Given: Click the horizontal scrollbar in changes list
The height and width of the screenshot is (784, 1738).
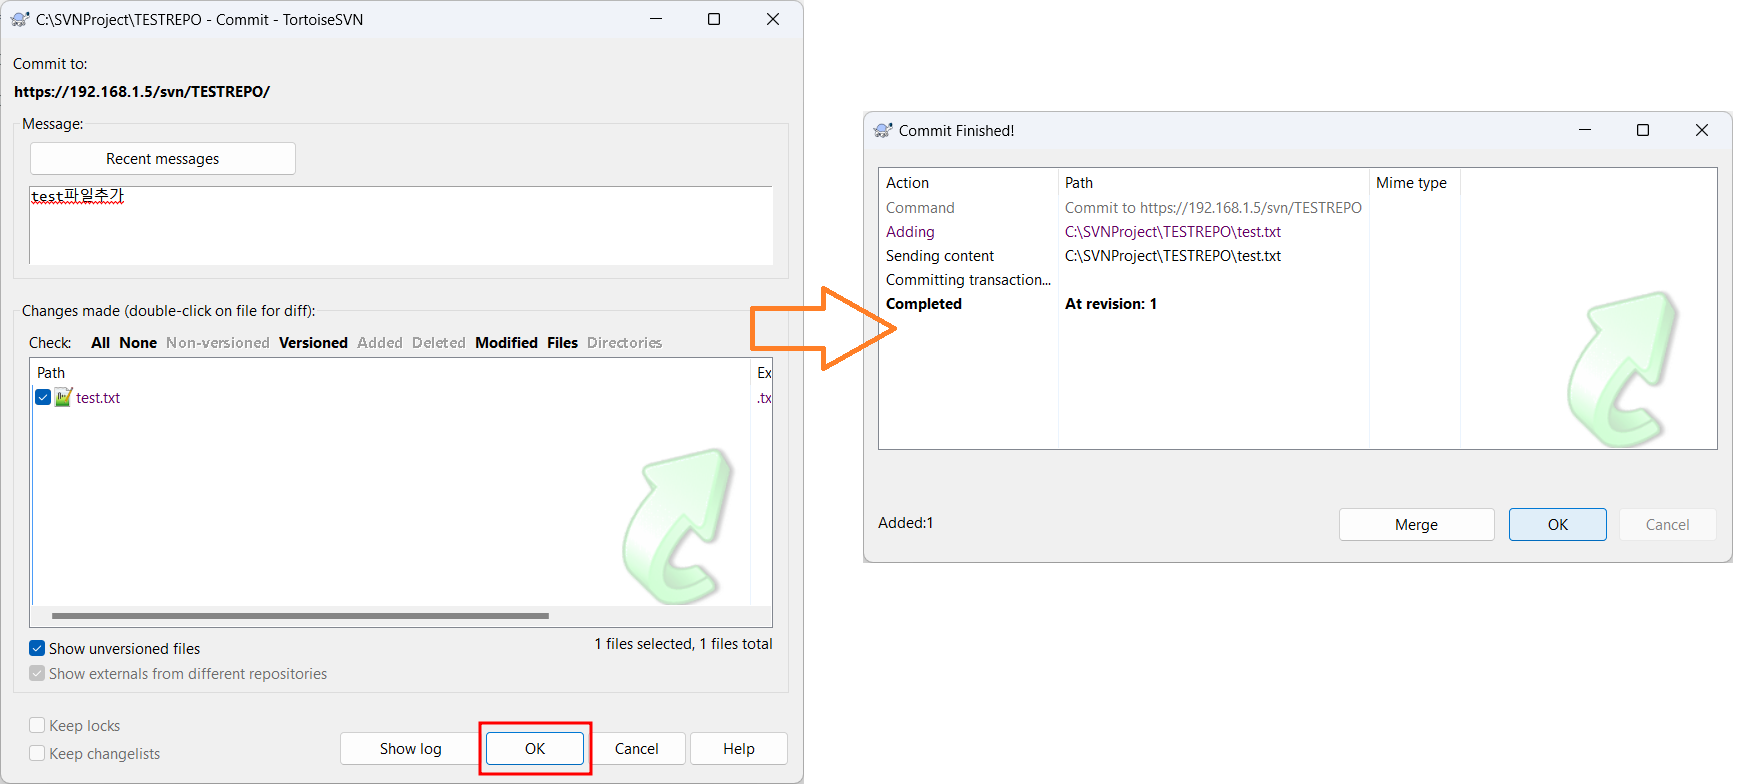Looking at the screenshot, I should tap(300, 616).
